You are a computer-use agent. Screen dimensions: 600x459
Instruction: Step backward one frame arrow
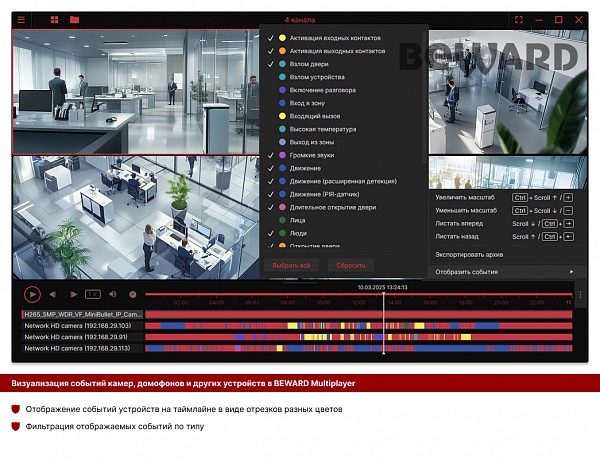click(52, 294)
